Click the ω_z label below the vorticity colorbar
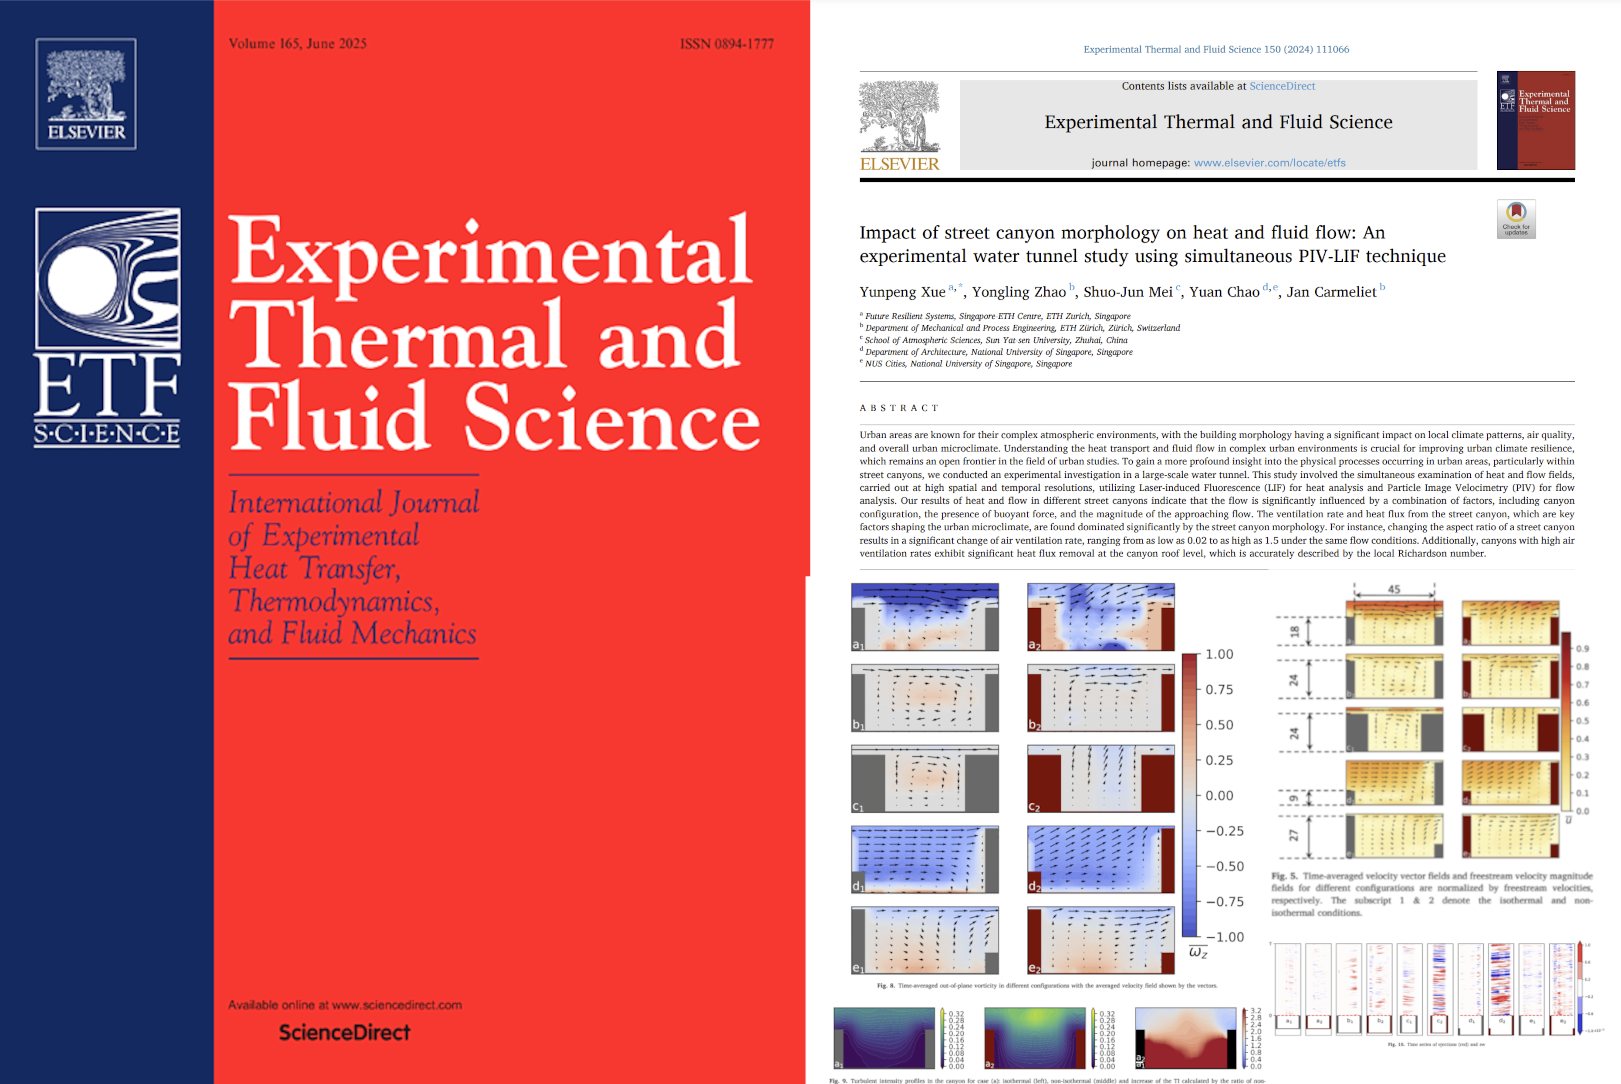The image size is (1621, 1084). click(x=1198, y=953)
